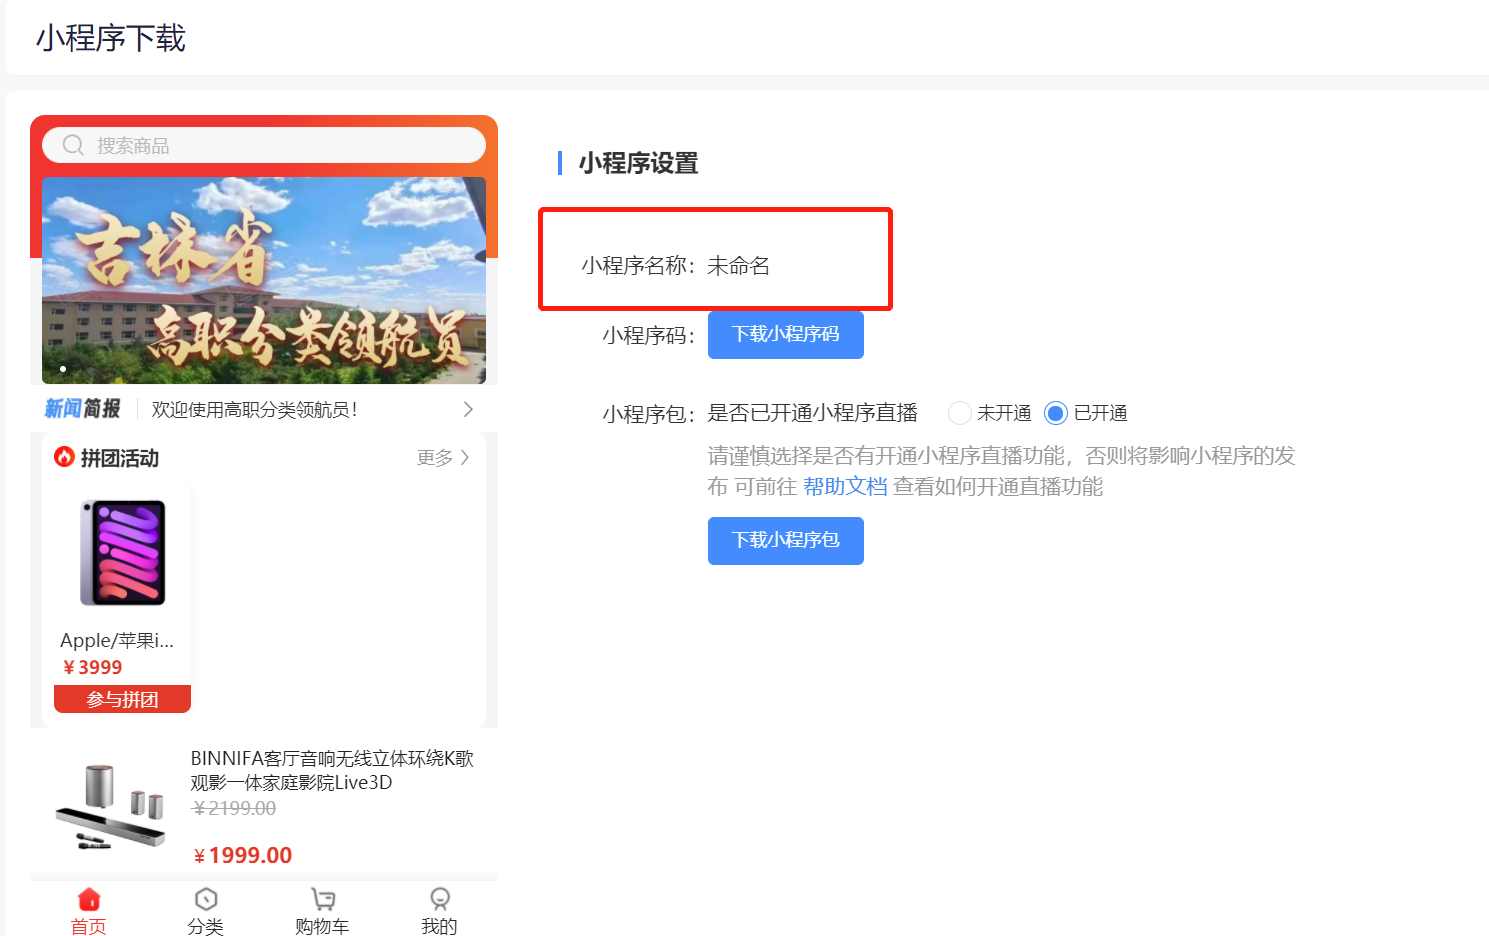Click the 下载小程序码 button
Viewport: 1489px width, 936px height.
pyautogui.click(x=785, y=335)
